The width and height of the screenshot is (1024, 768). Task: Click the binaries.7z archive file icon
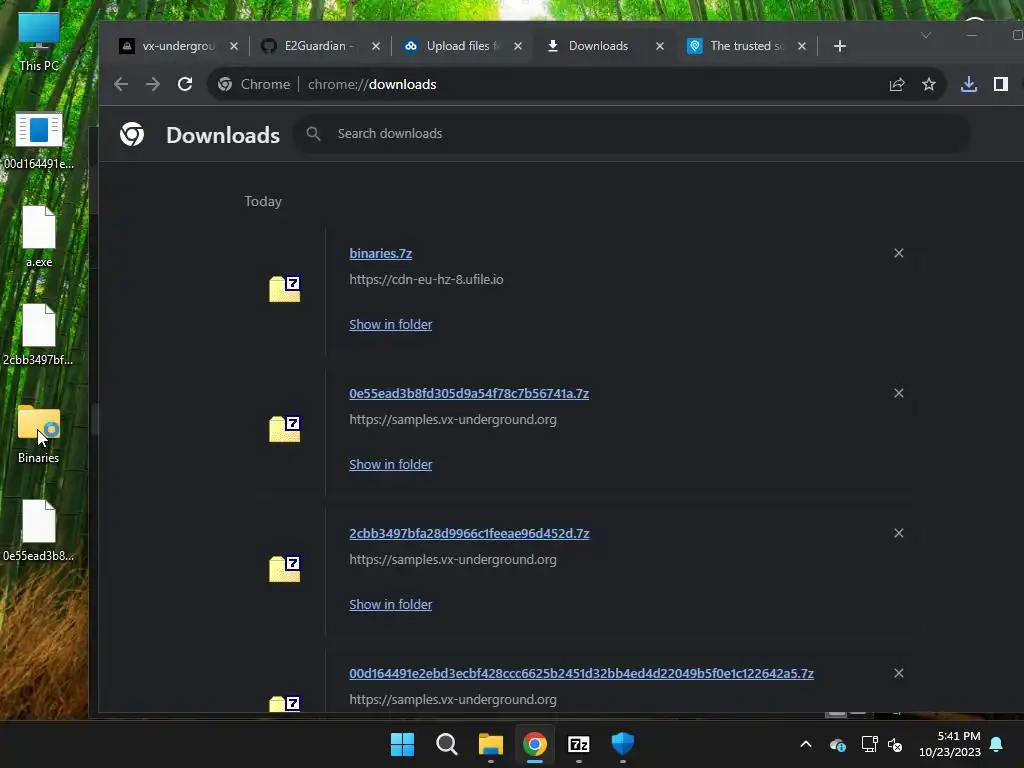(285, 289)
